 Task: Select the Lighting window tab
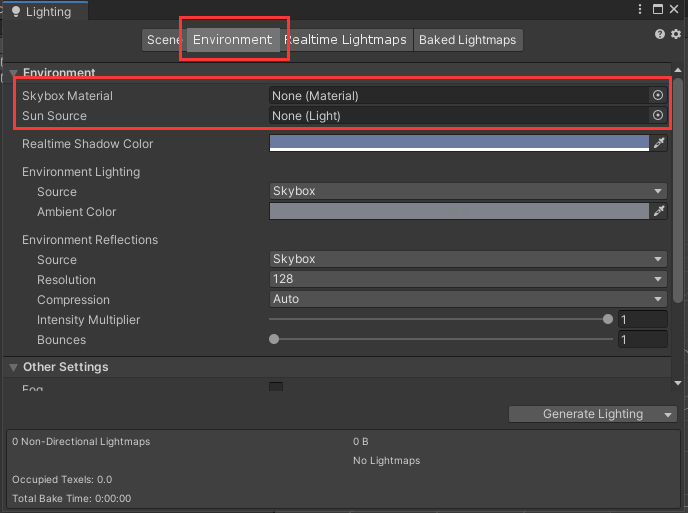click(x=45, y=12)
